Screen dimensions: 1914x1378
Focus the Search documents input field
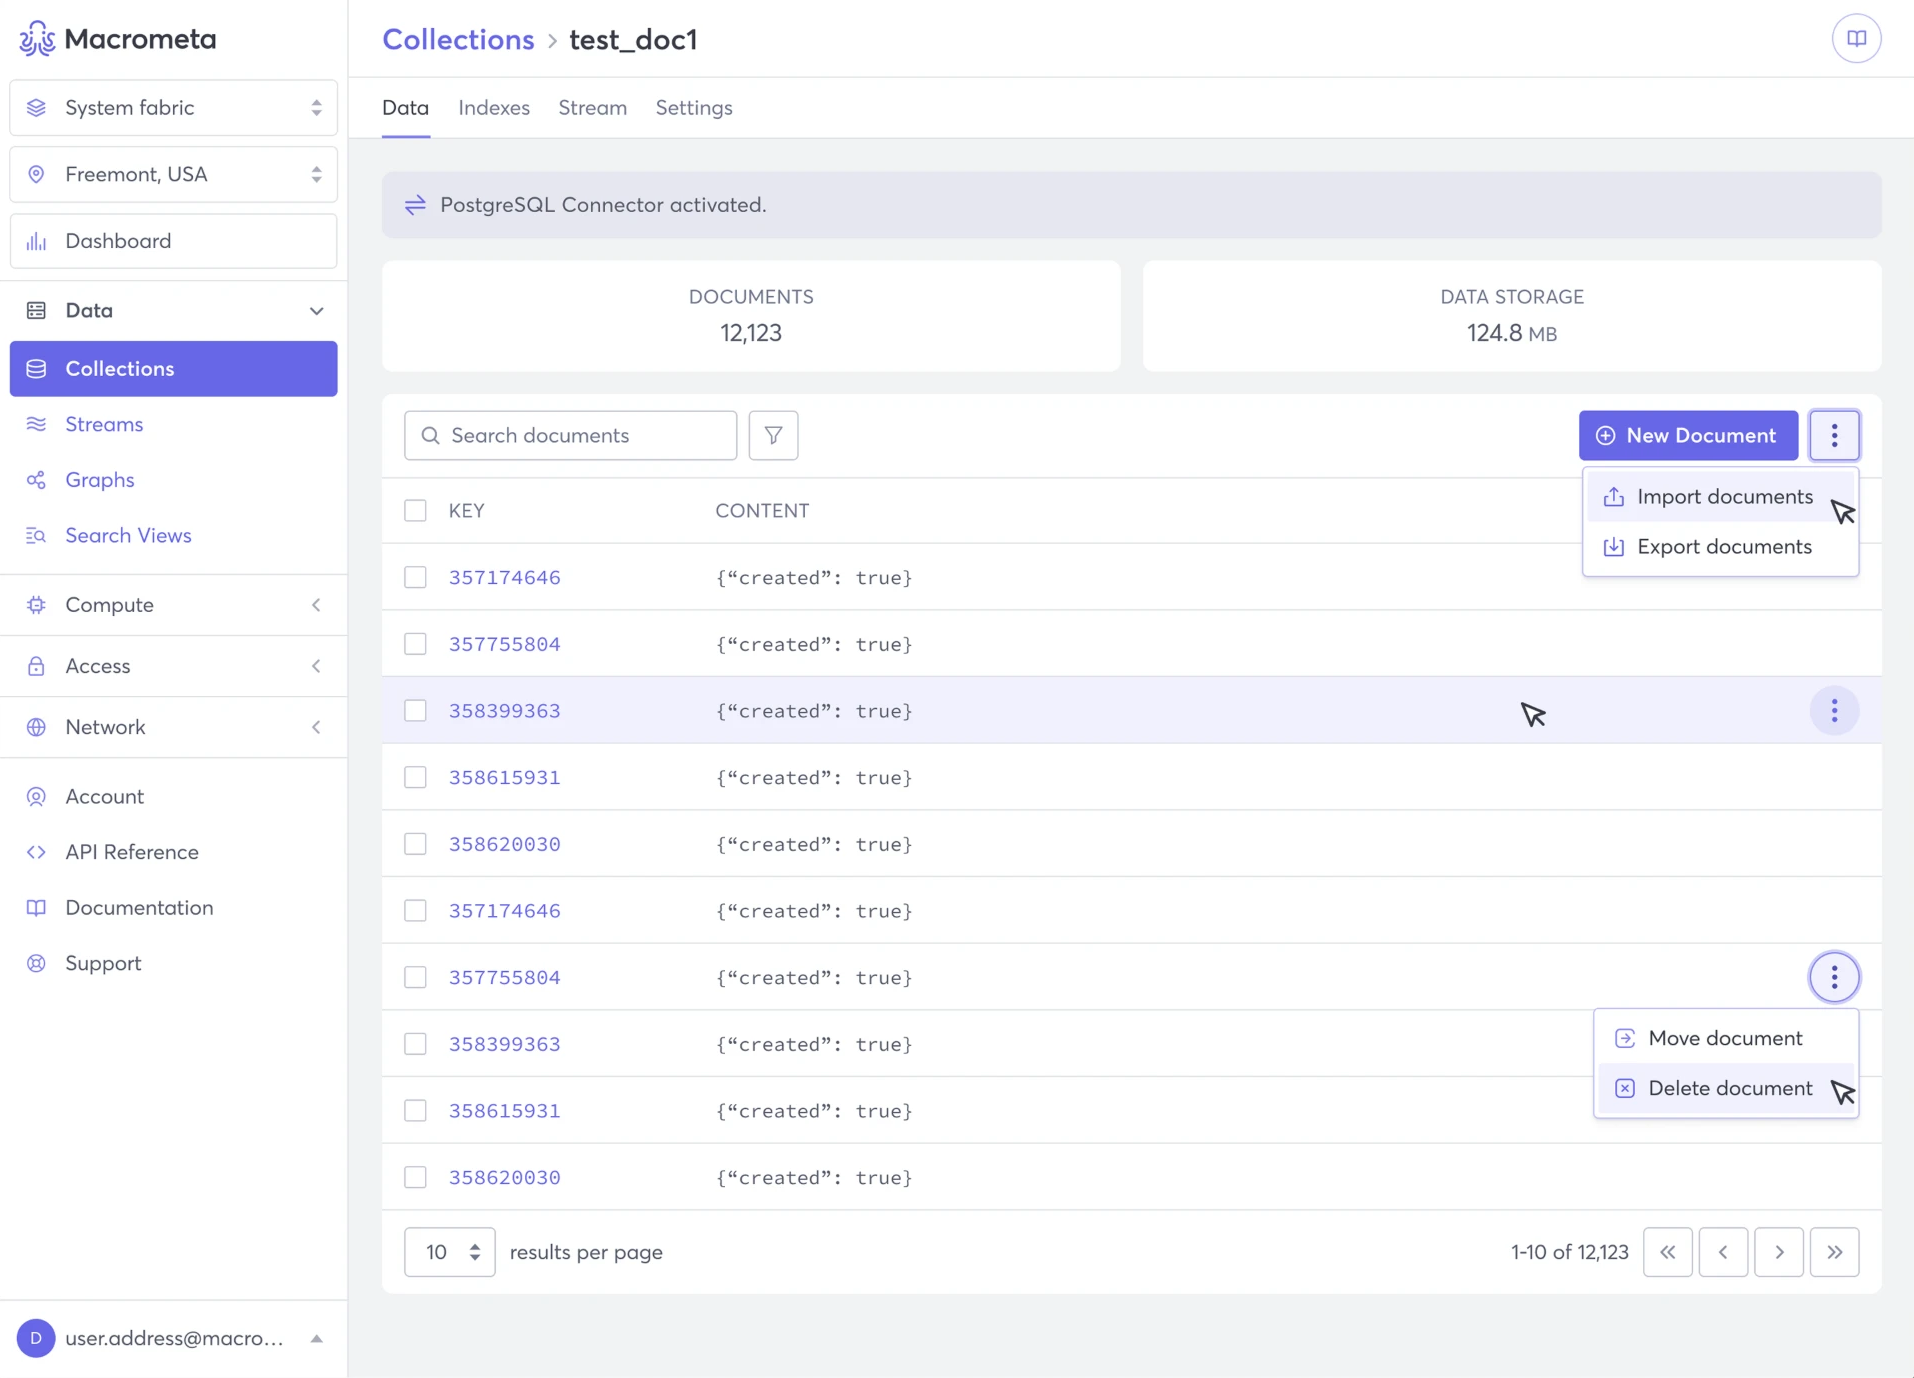click(570, 435)
